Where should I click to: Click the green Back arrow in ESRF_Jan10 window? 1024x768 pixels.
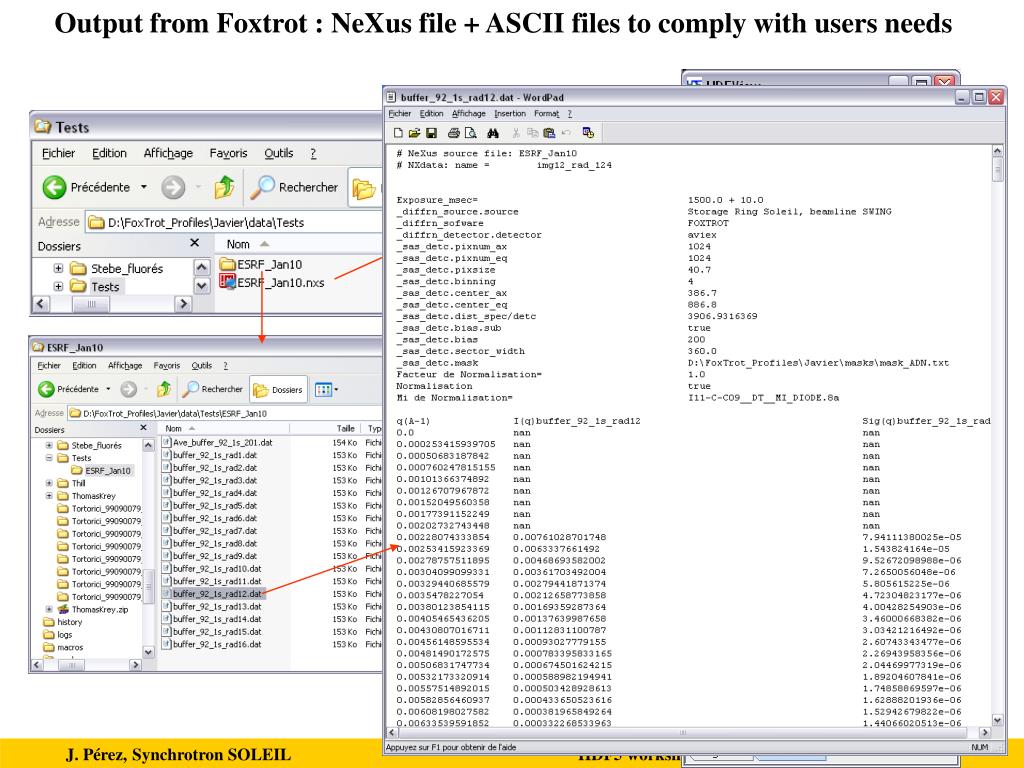pos(46,389)
